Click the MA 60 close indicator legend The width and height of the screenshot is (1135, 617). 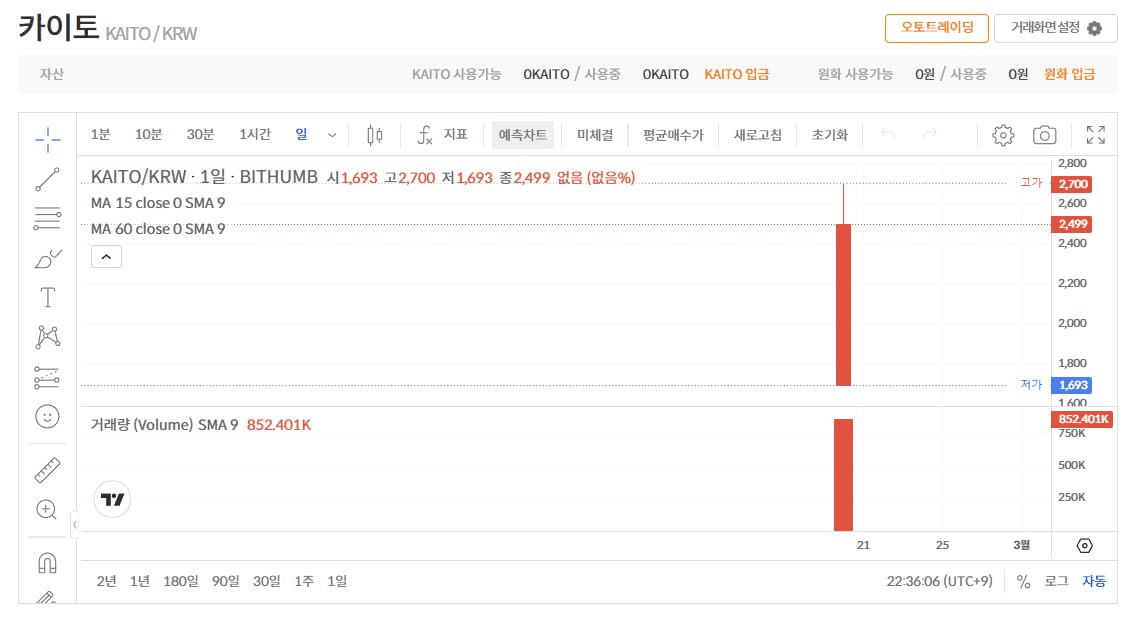[x=158, y=229]
